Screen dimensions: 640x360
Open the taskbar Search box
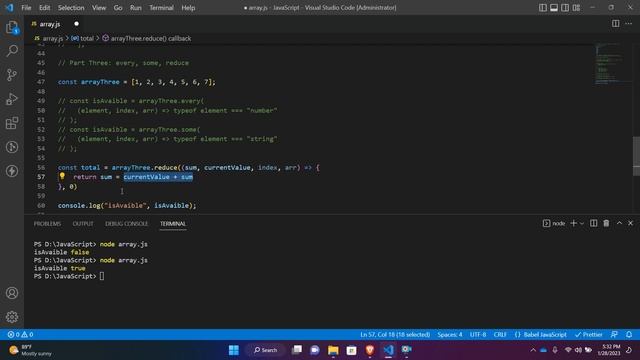(266, 350)
